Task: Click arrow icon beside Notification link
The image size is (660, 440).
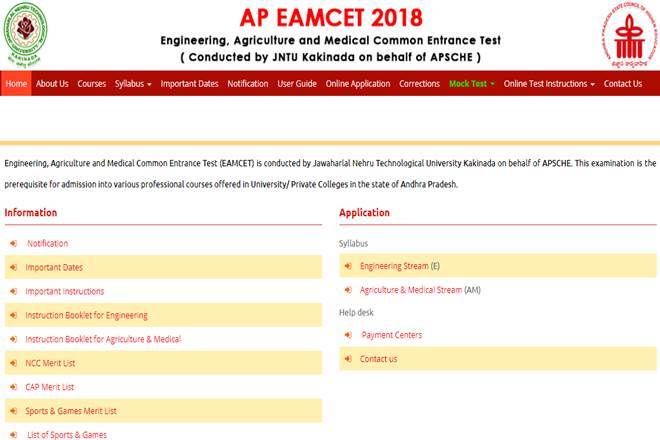Action: pyautogui.click(x=13, y=243)
